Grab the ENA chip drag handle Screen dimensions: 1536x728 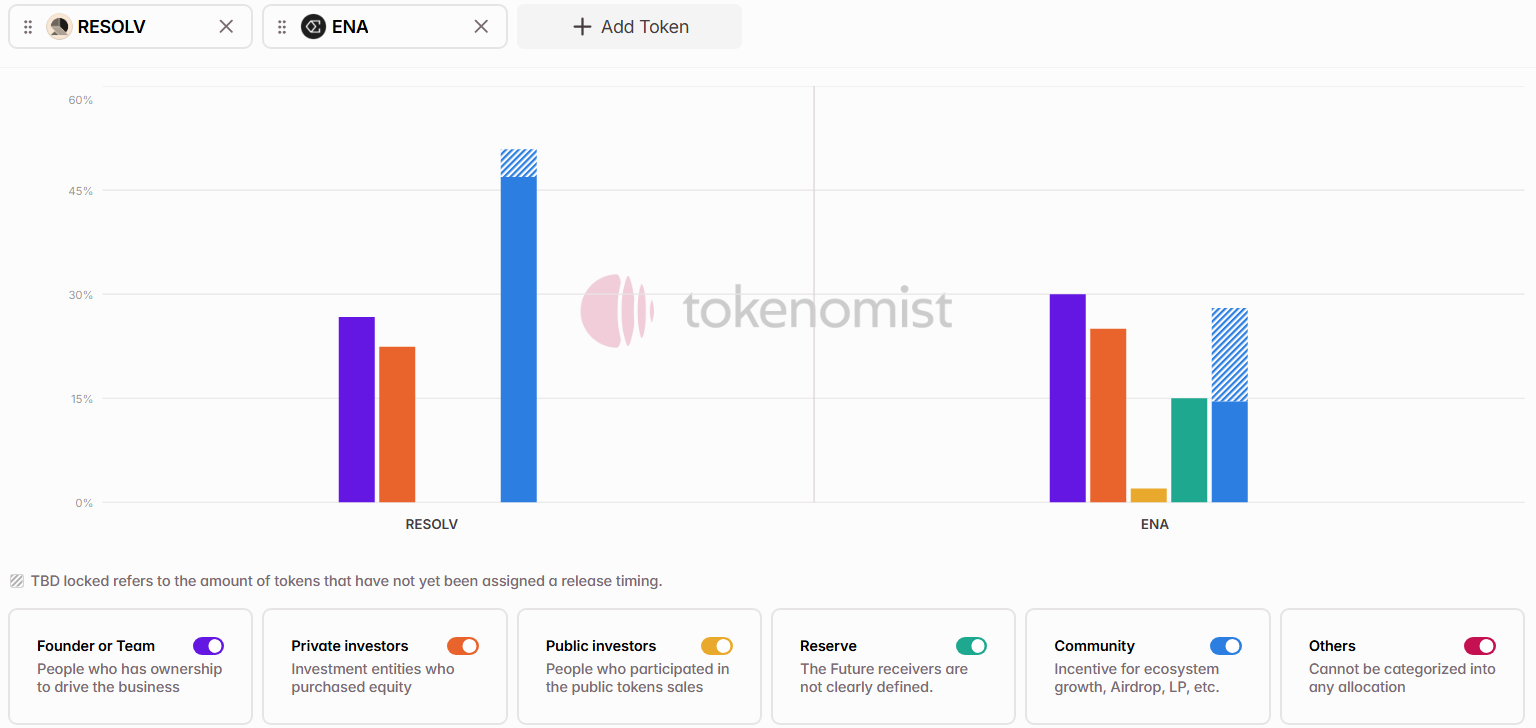click(282, 27)
